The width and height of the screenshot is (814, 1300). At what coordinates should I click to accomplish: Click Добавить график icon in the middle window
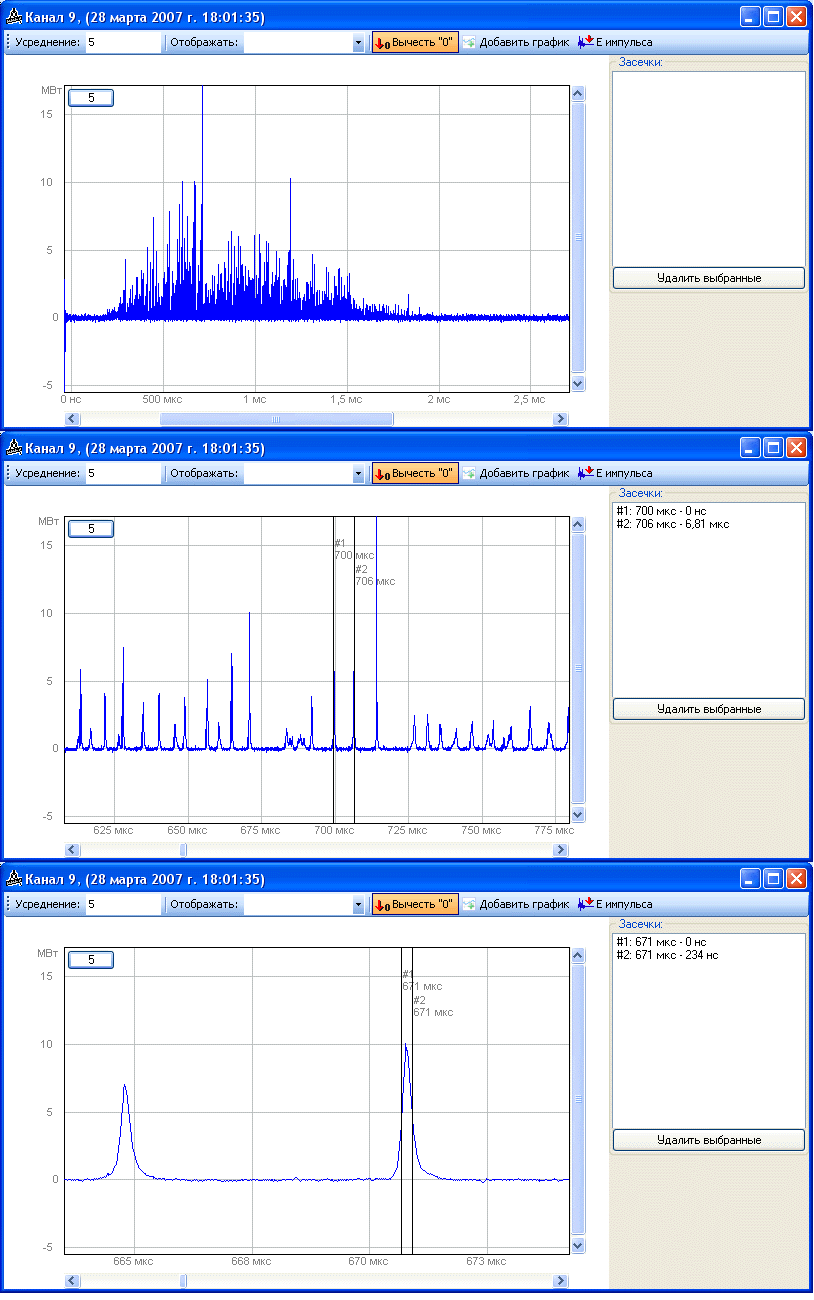(469, 473)
